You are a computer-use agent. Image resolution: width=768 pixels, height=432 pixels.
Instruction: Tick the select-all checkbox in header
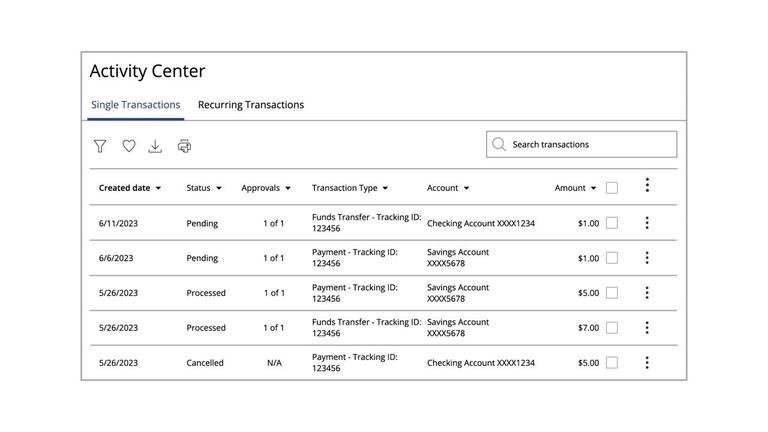tap(612, 188)
